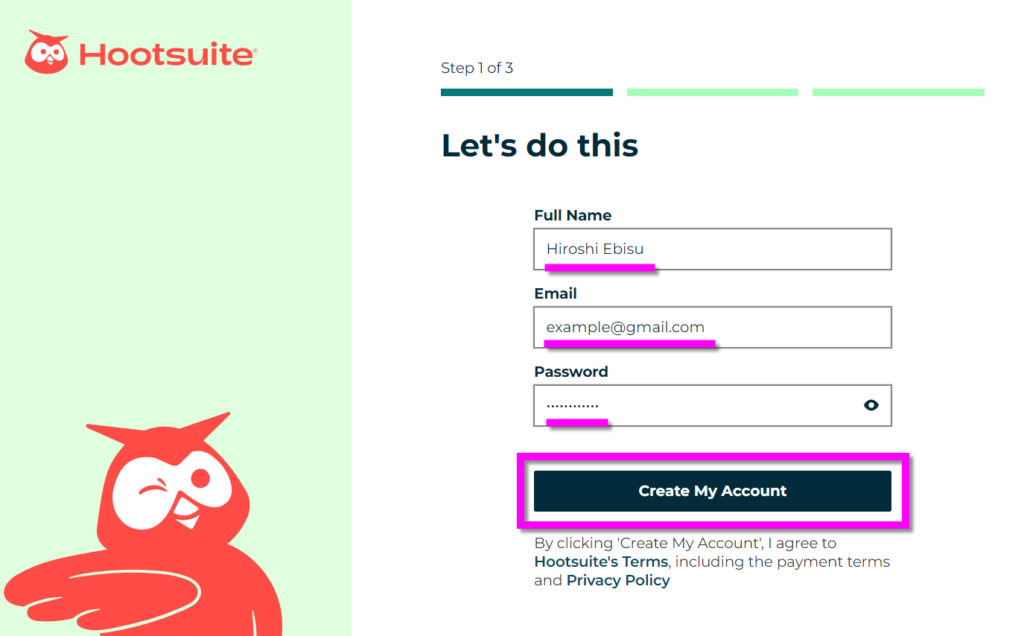Screen dimensions: 1024x636
Task: Submit with Create My Account button
Action: (712, 491)
